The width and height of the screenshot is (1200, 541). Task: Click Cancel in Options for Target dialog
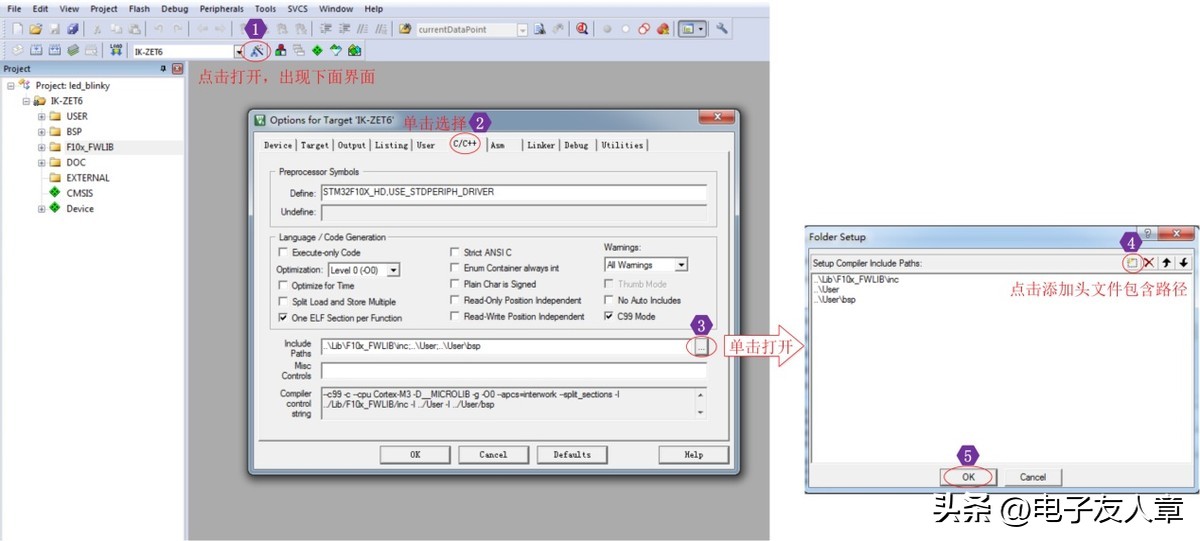[494, 454]
